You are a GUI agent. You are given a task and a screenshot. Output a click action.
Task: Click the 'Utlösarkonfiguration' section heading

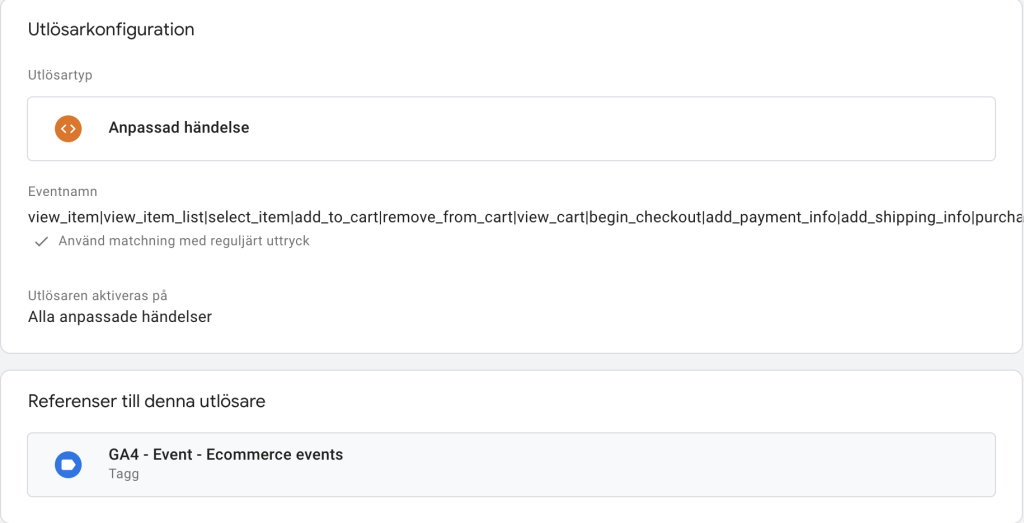(111, 29)
